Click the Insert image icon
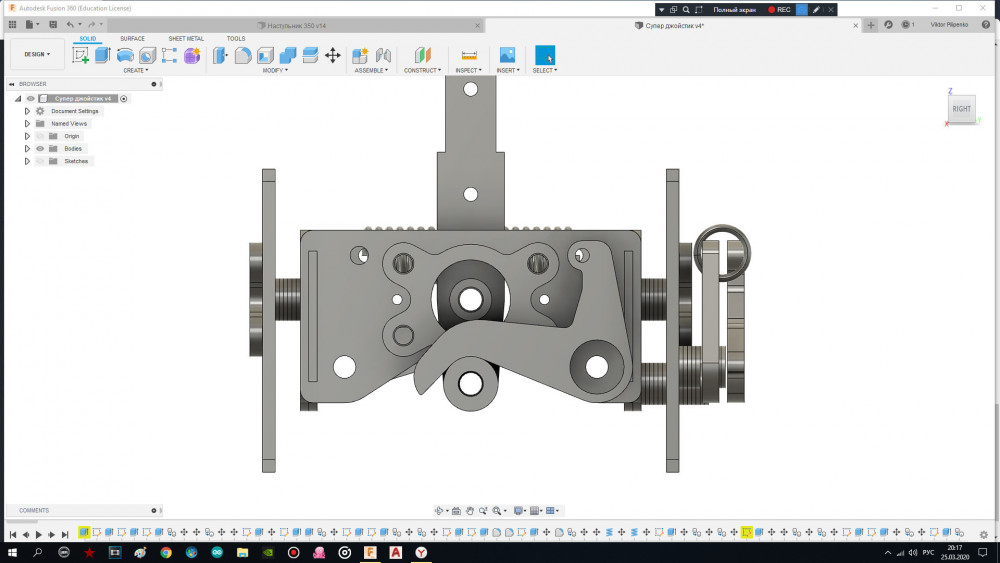The height and width of the screenshot is (563, 1000). coord(507,55)
